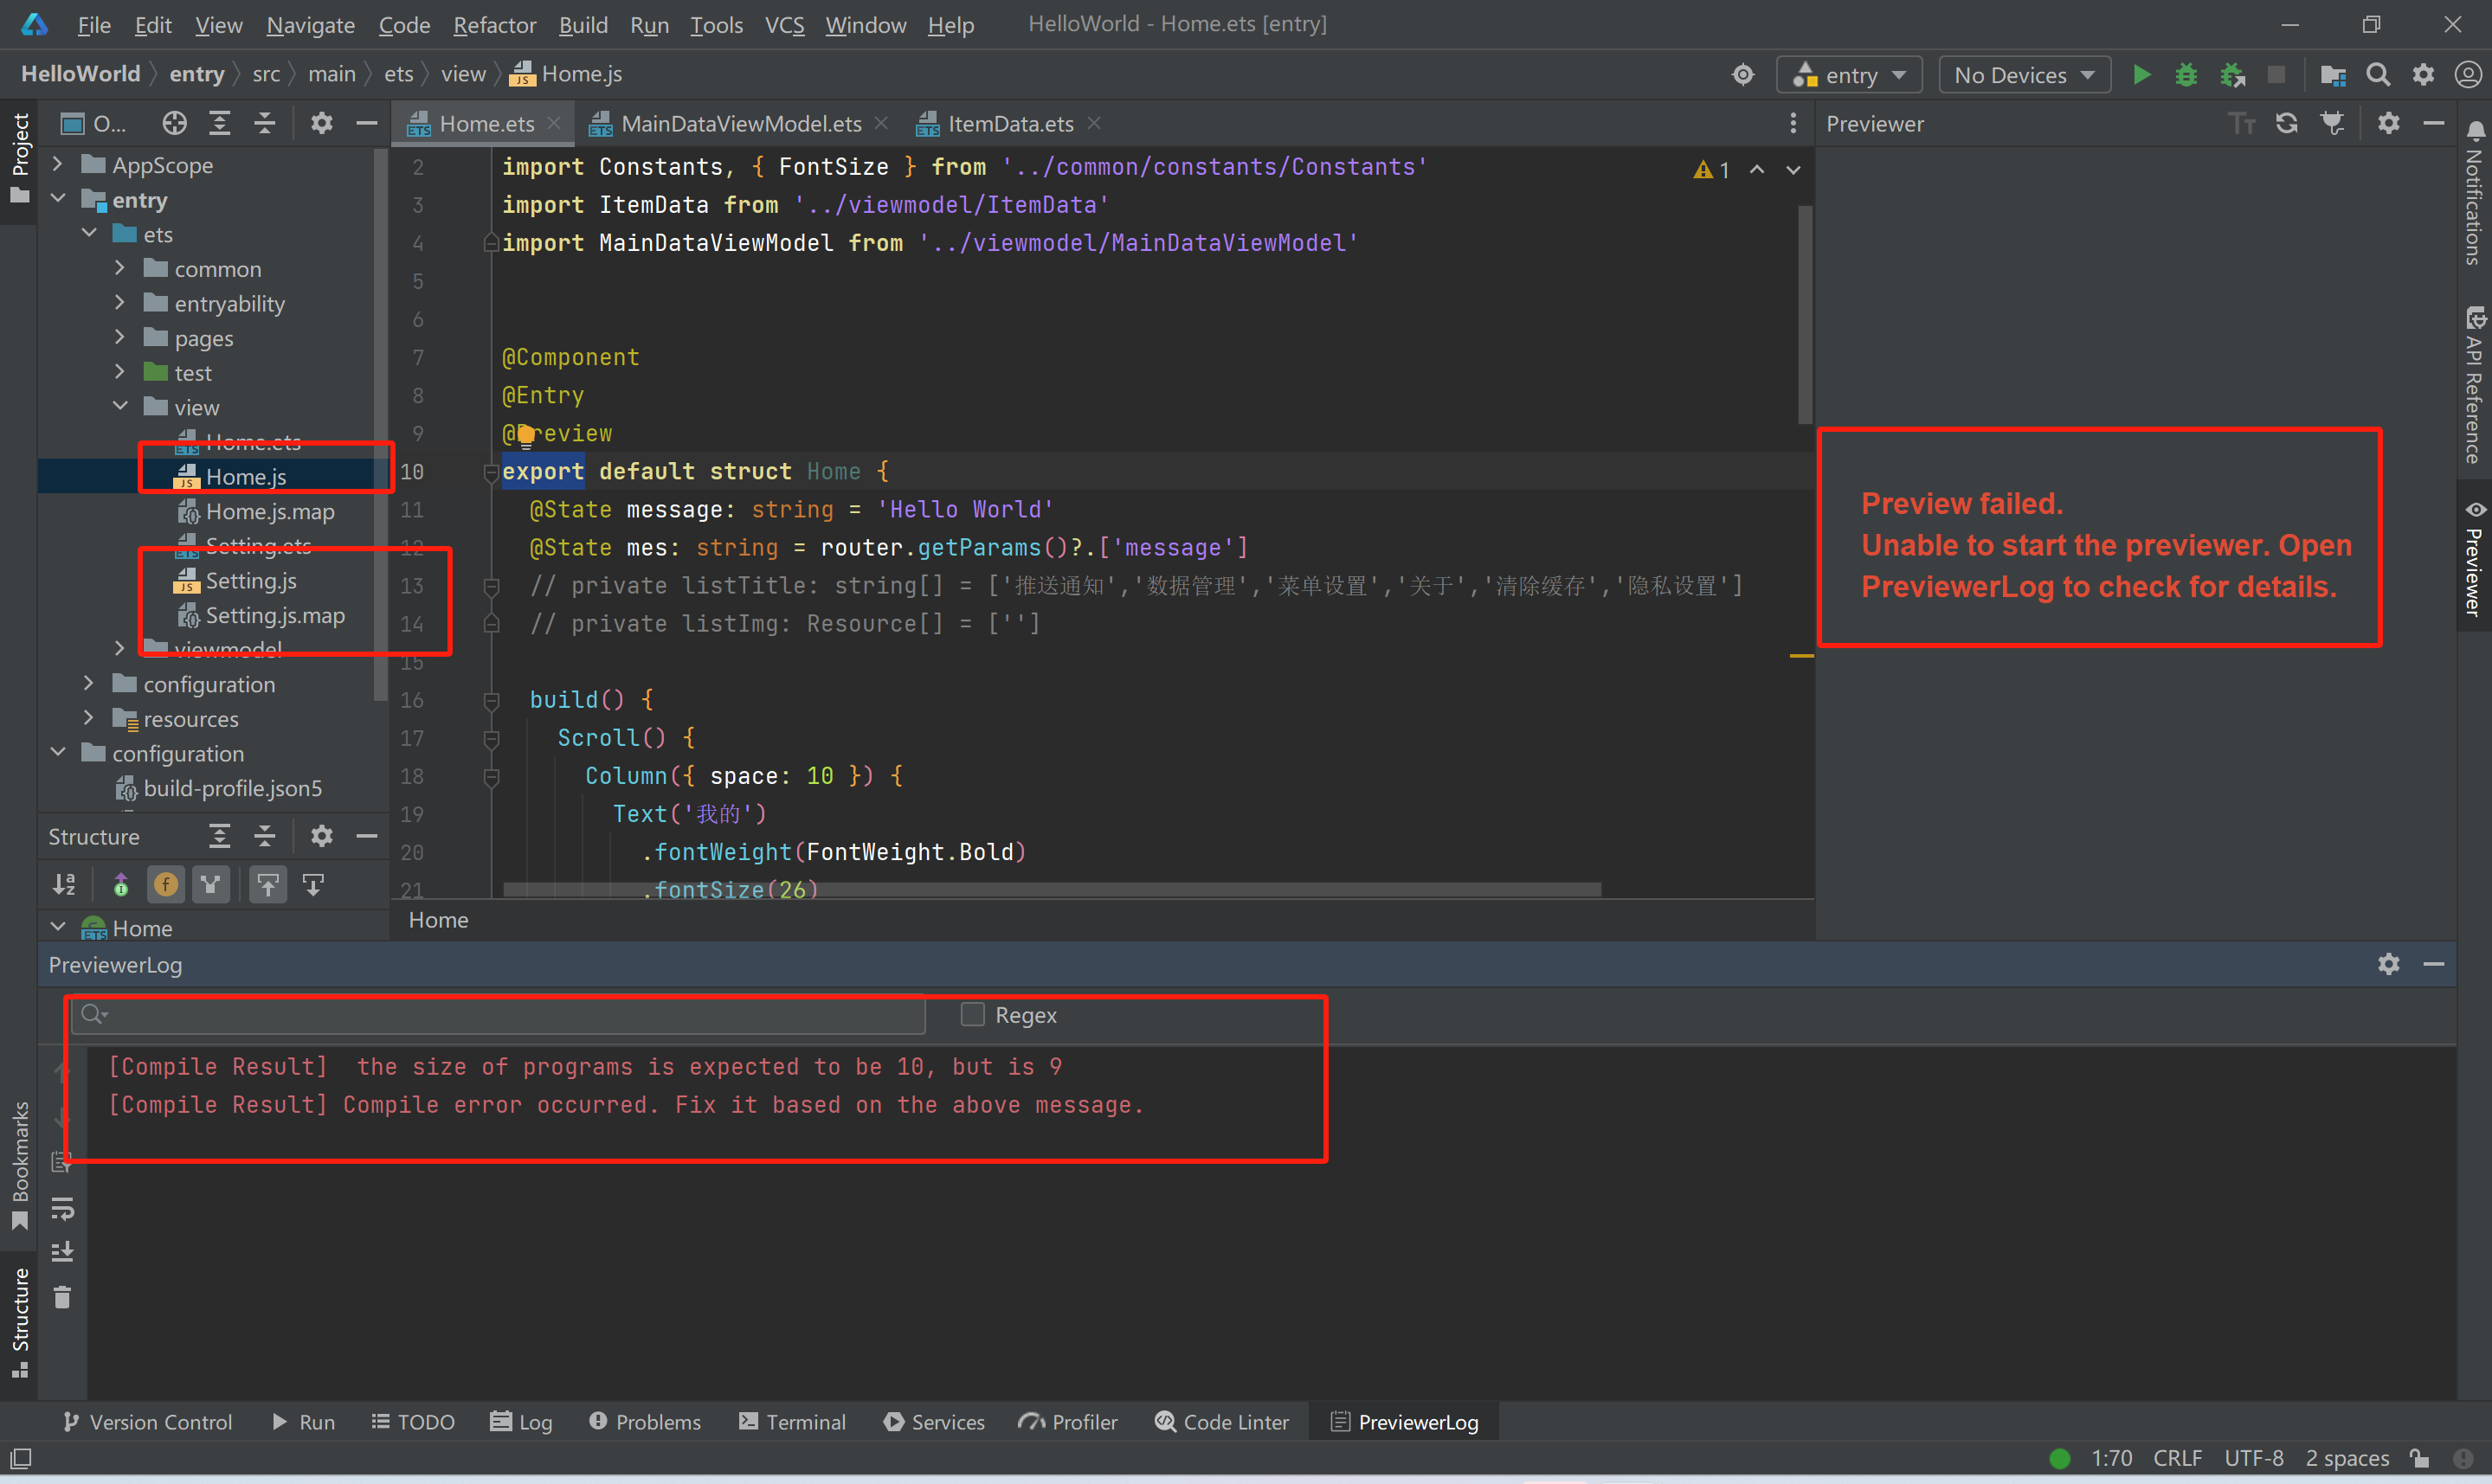Toggle field visibility in Structure panel

(165, 884)
